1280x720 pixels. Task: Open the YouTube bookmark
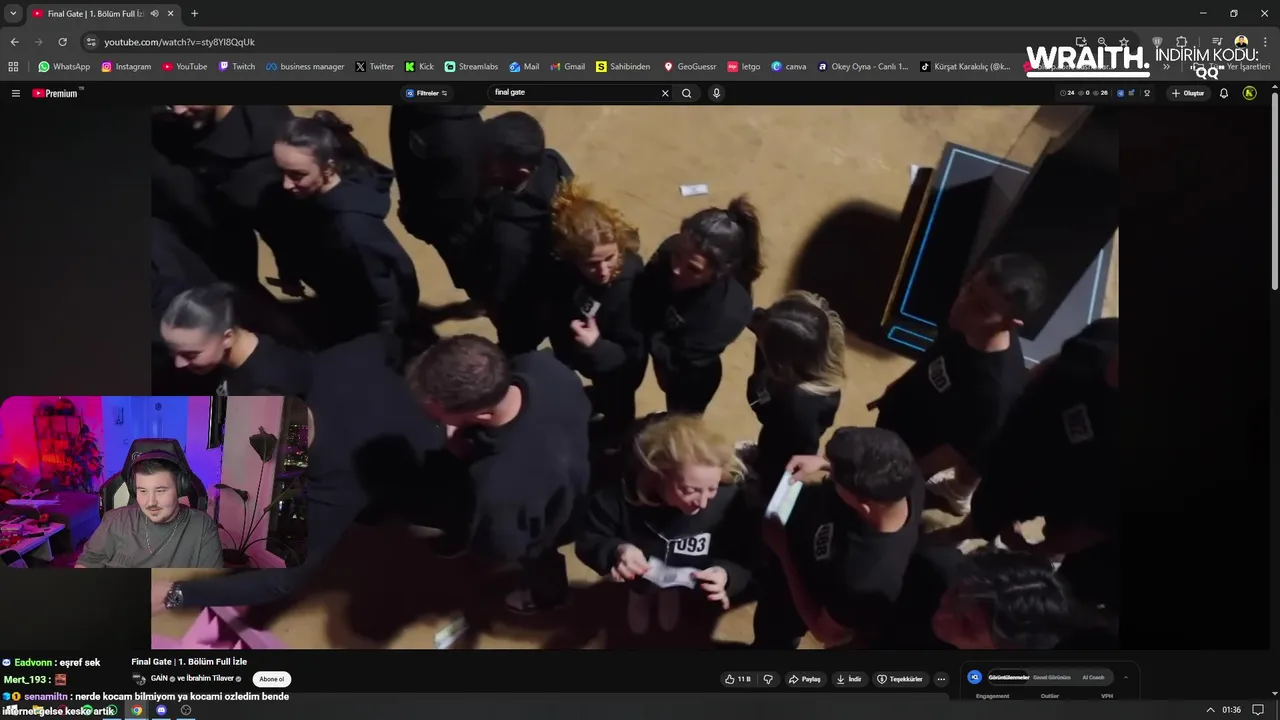pyautogui.click(x=185, y=67)
